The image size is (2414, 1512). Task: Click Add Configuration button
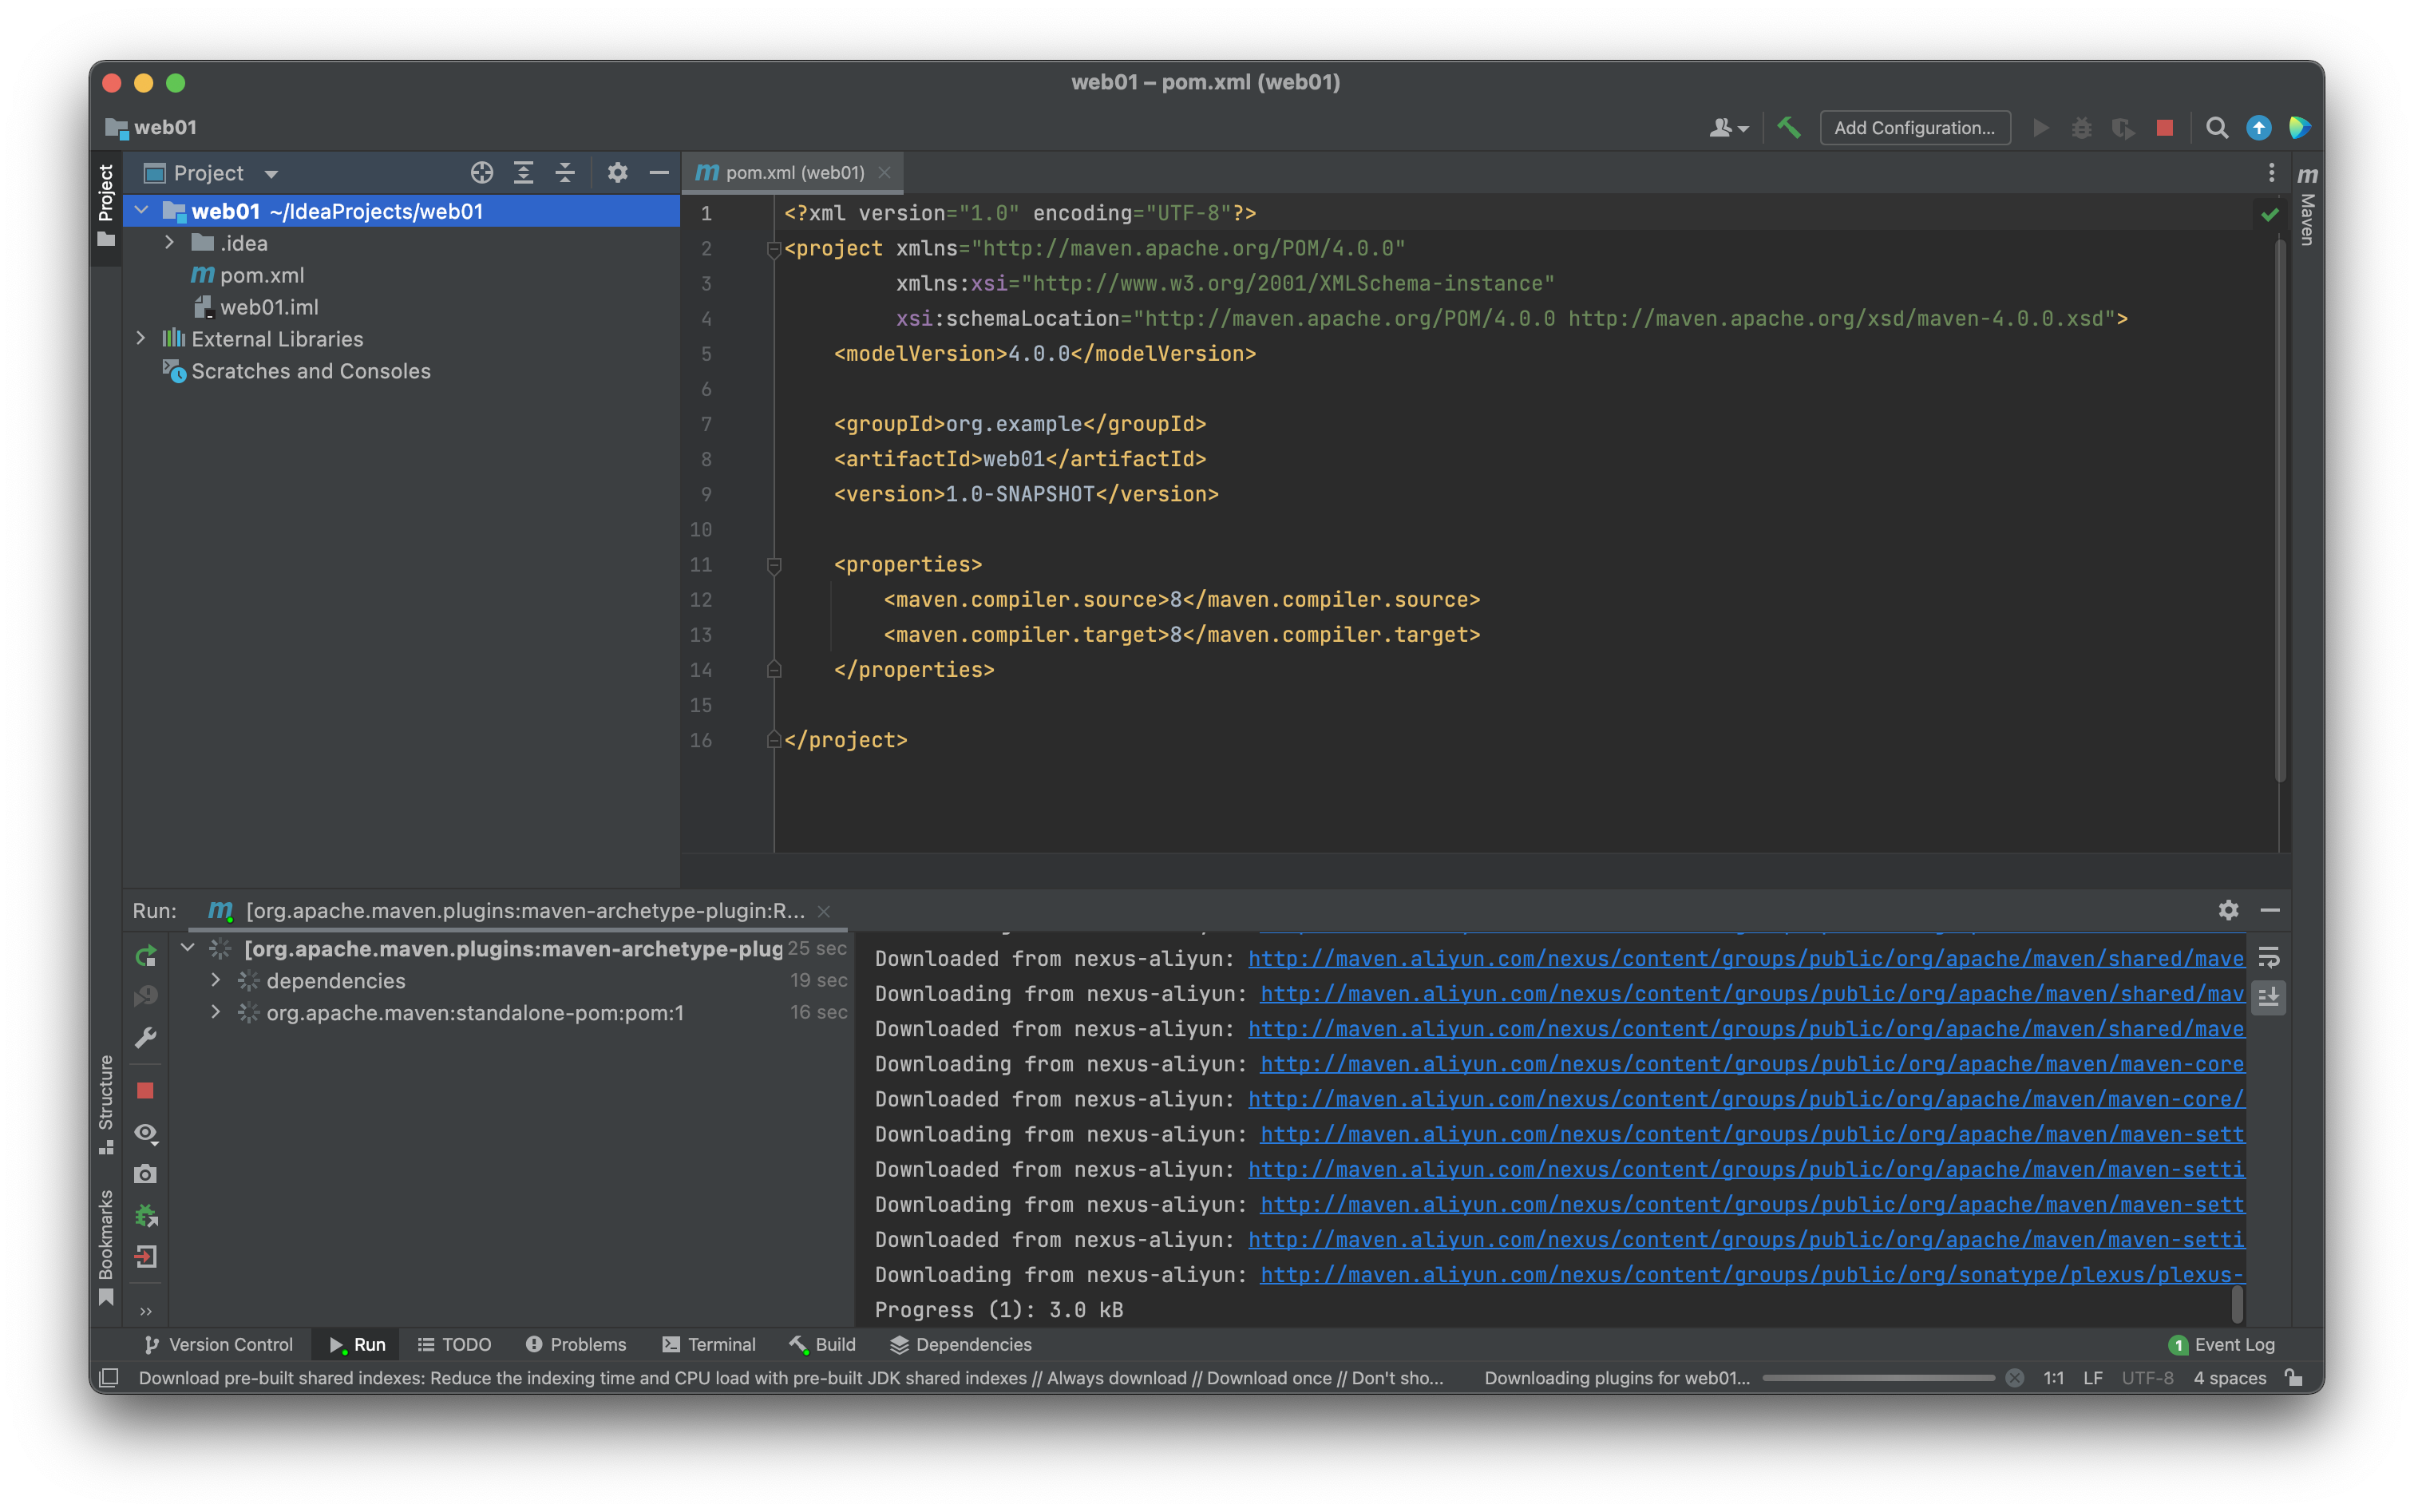(x=1914, y=128)
